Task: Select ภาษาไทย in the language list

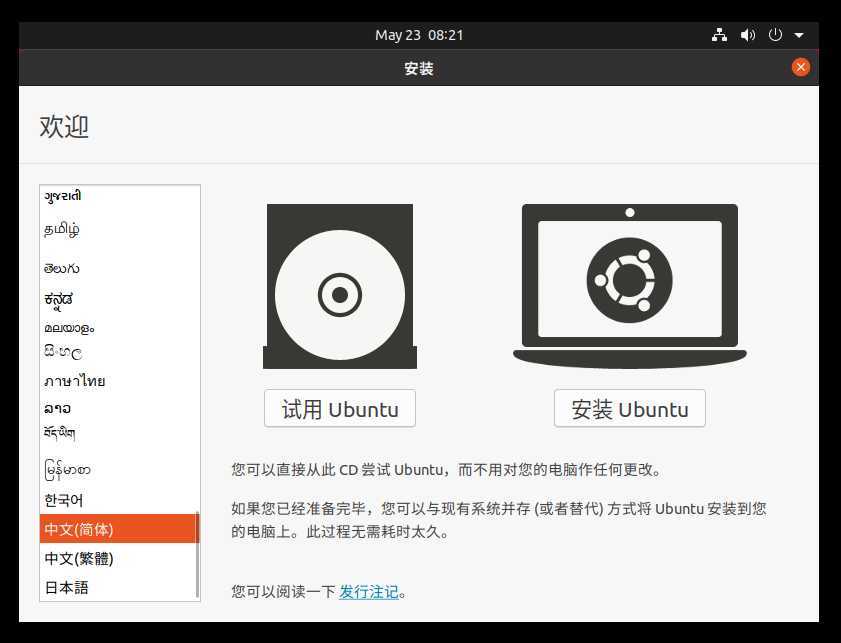Action: coord(119,381)
